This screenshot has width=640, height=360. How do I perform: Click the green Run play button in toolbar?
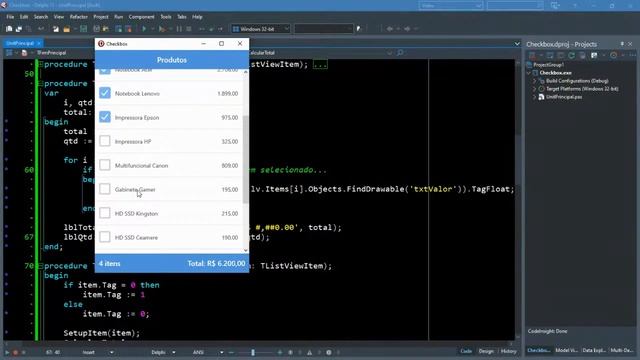click(x=144, y=29)
